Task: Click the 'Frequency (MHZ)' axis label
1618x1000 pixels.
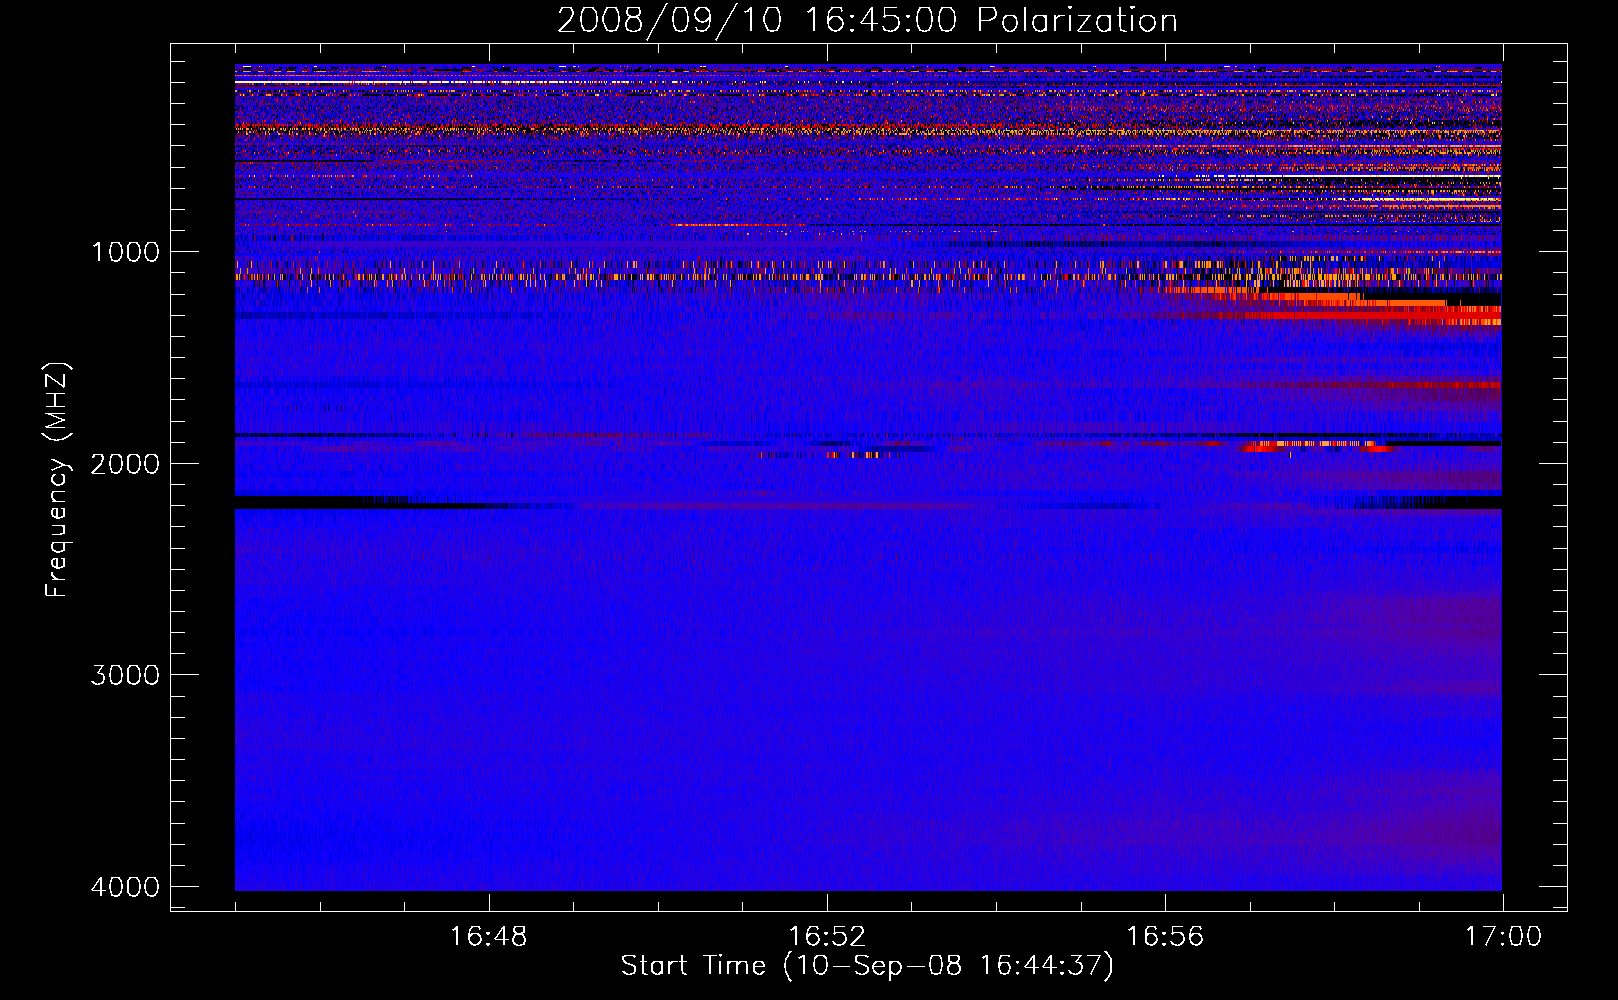Action: (x=57, y=480)
